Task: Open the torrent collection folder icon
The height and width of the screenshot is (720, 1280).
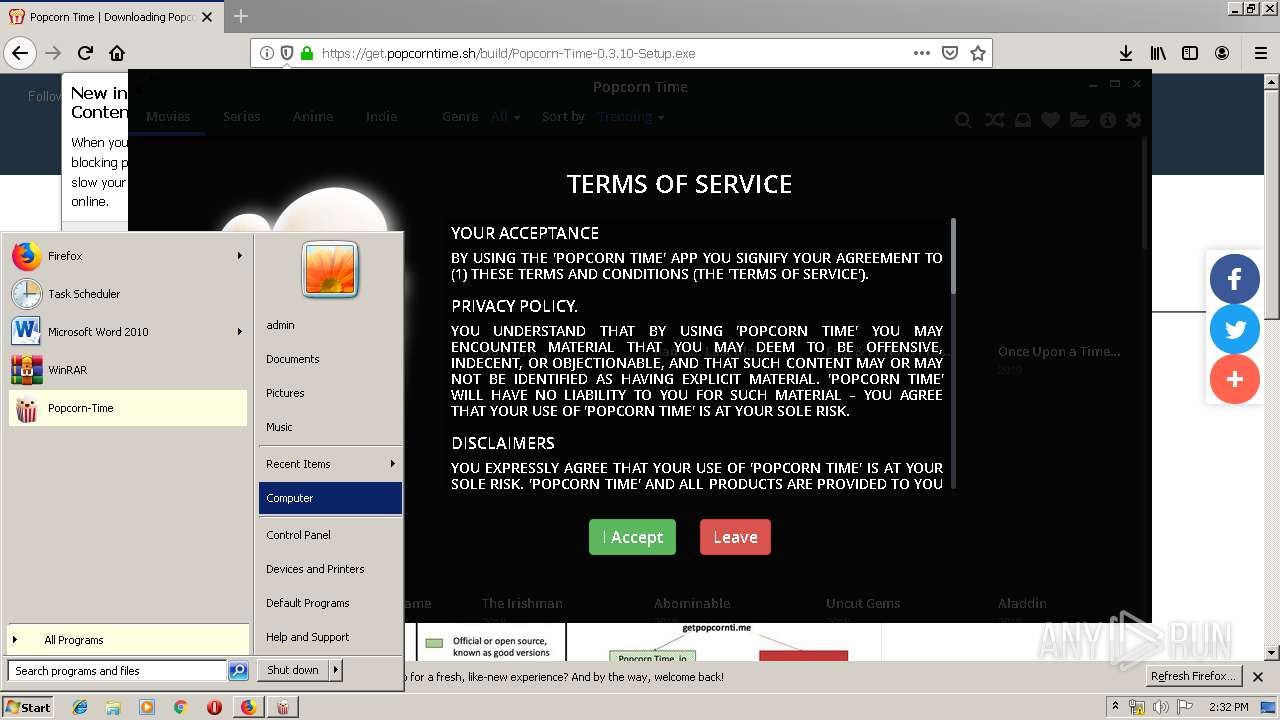Action: click(x=1079, y=120)
